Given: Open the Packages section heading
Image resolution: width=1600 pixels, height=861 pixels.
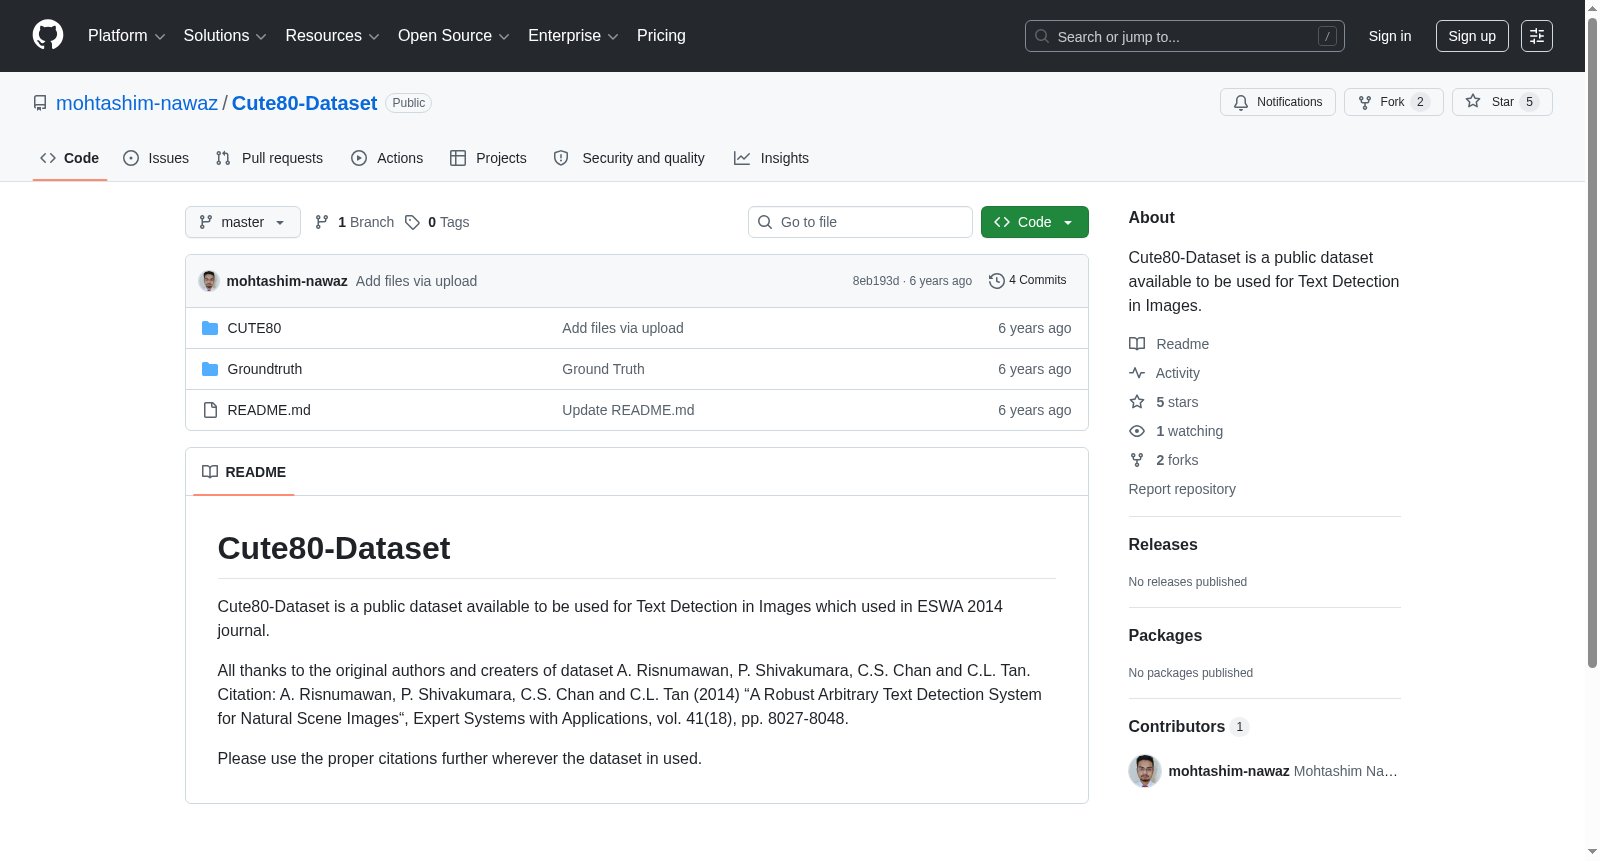Looking at the screenshot, I should tap(1165, 636).
